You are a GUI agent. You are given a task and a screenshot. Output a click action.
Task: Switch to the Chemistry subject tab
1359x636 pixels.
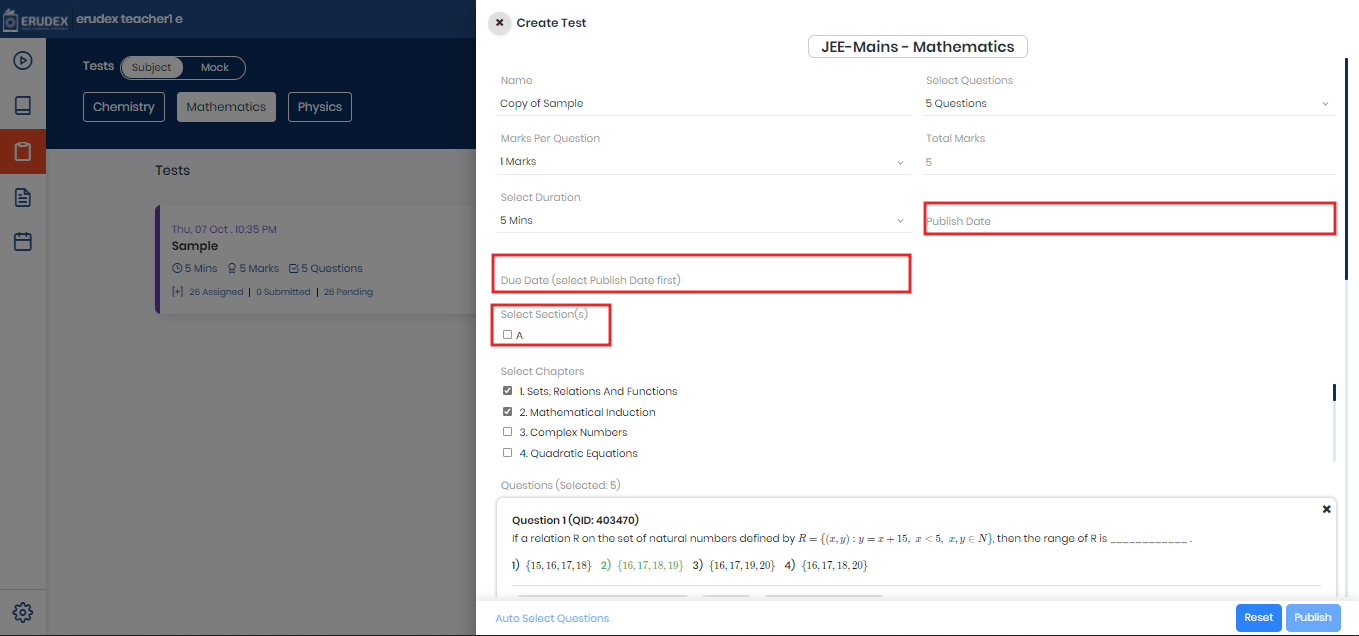click(x=124, y=107)
